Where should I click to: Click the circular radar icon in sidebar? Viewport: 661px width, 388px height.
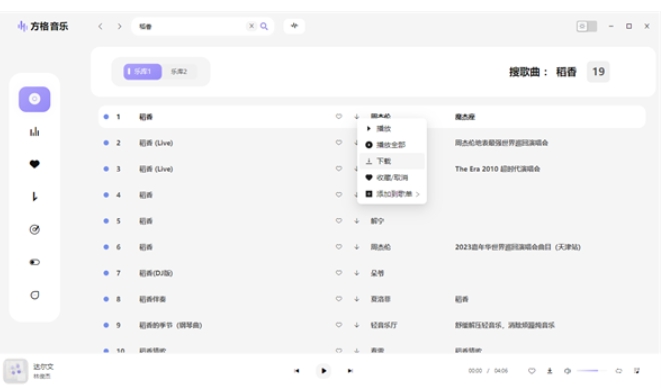click(35, 229)
